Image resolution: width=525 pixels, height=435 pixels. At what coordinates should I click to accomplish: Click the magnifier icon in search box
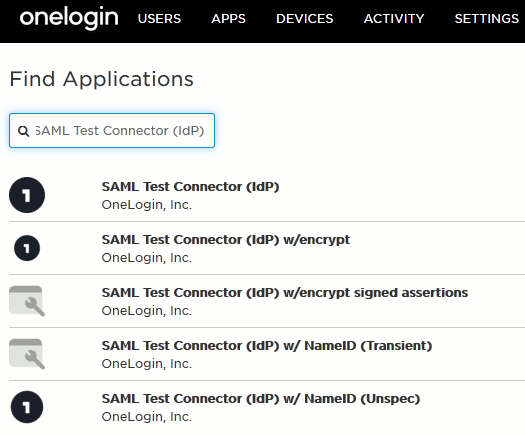point(23,131)
